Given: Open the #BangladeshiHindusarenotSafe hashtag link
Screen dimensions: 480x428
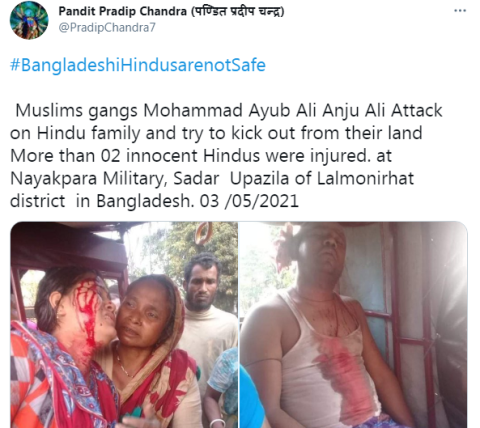Looking at the screenshot, I should point(138,65).
